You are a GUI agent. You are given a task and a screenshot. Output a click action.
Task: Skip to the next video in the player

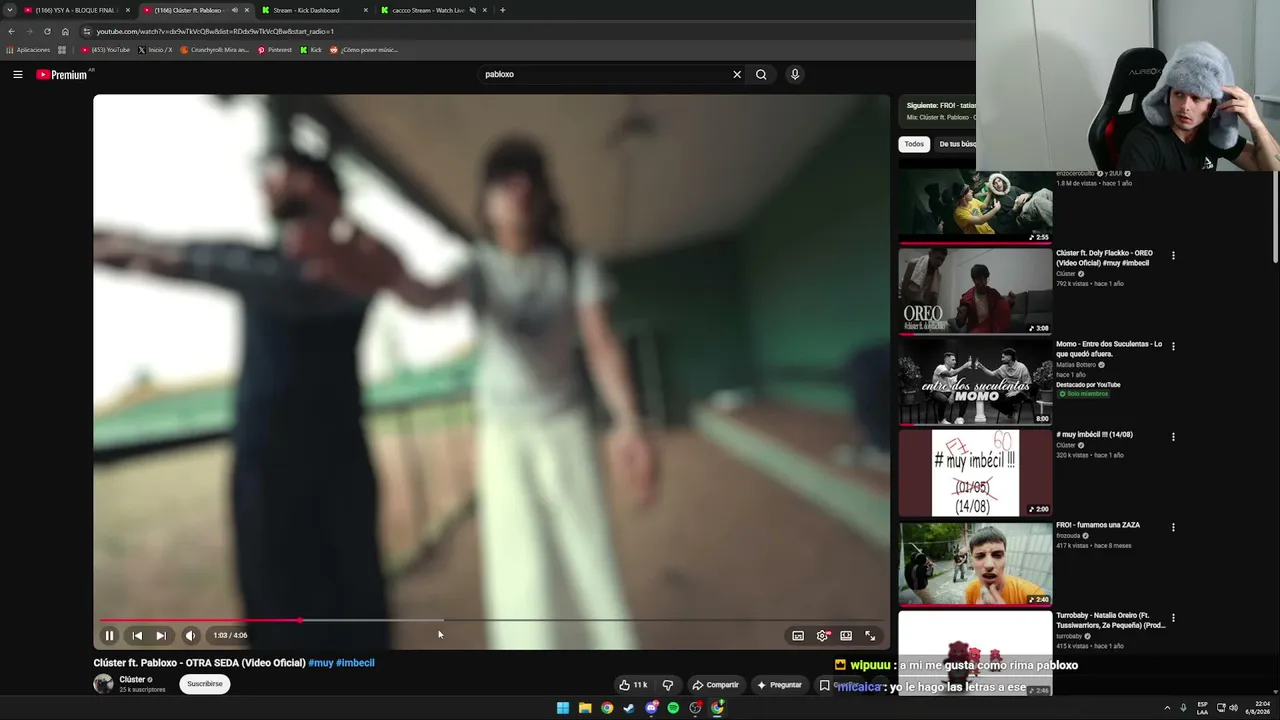[161, 635]
